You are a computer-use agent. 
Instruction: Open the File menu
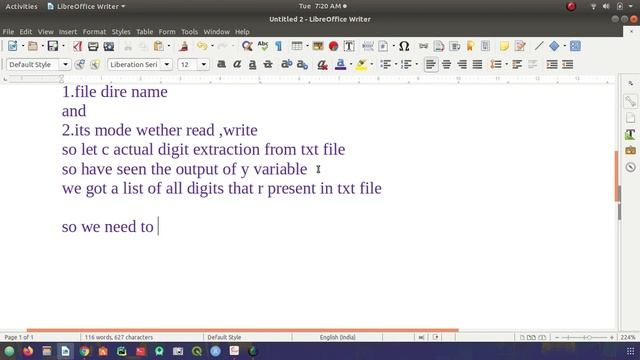(x=8, y=32)
